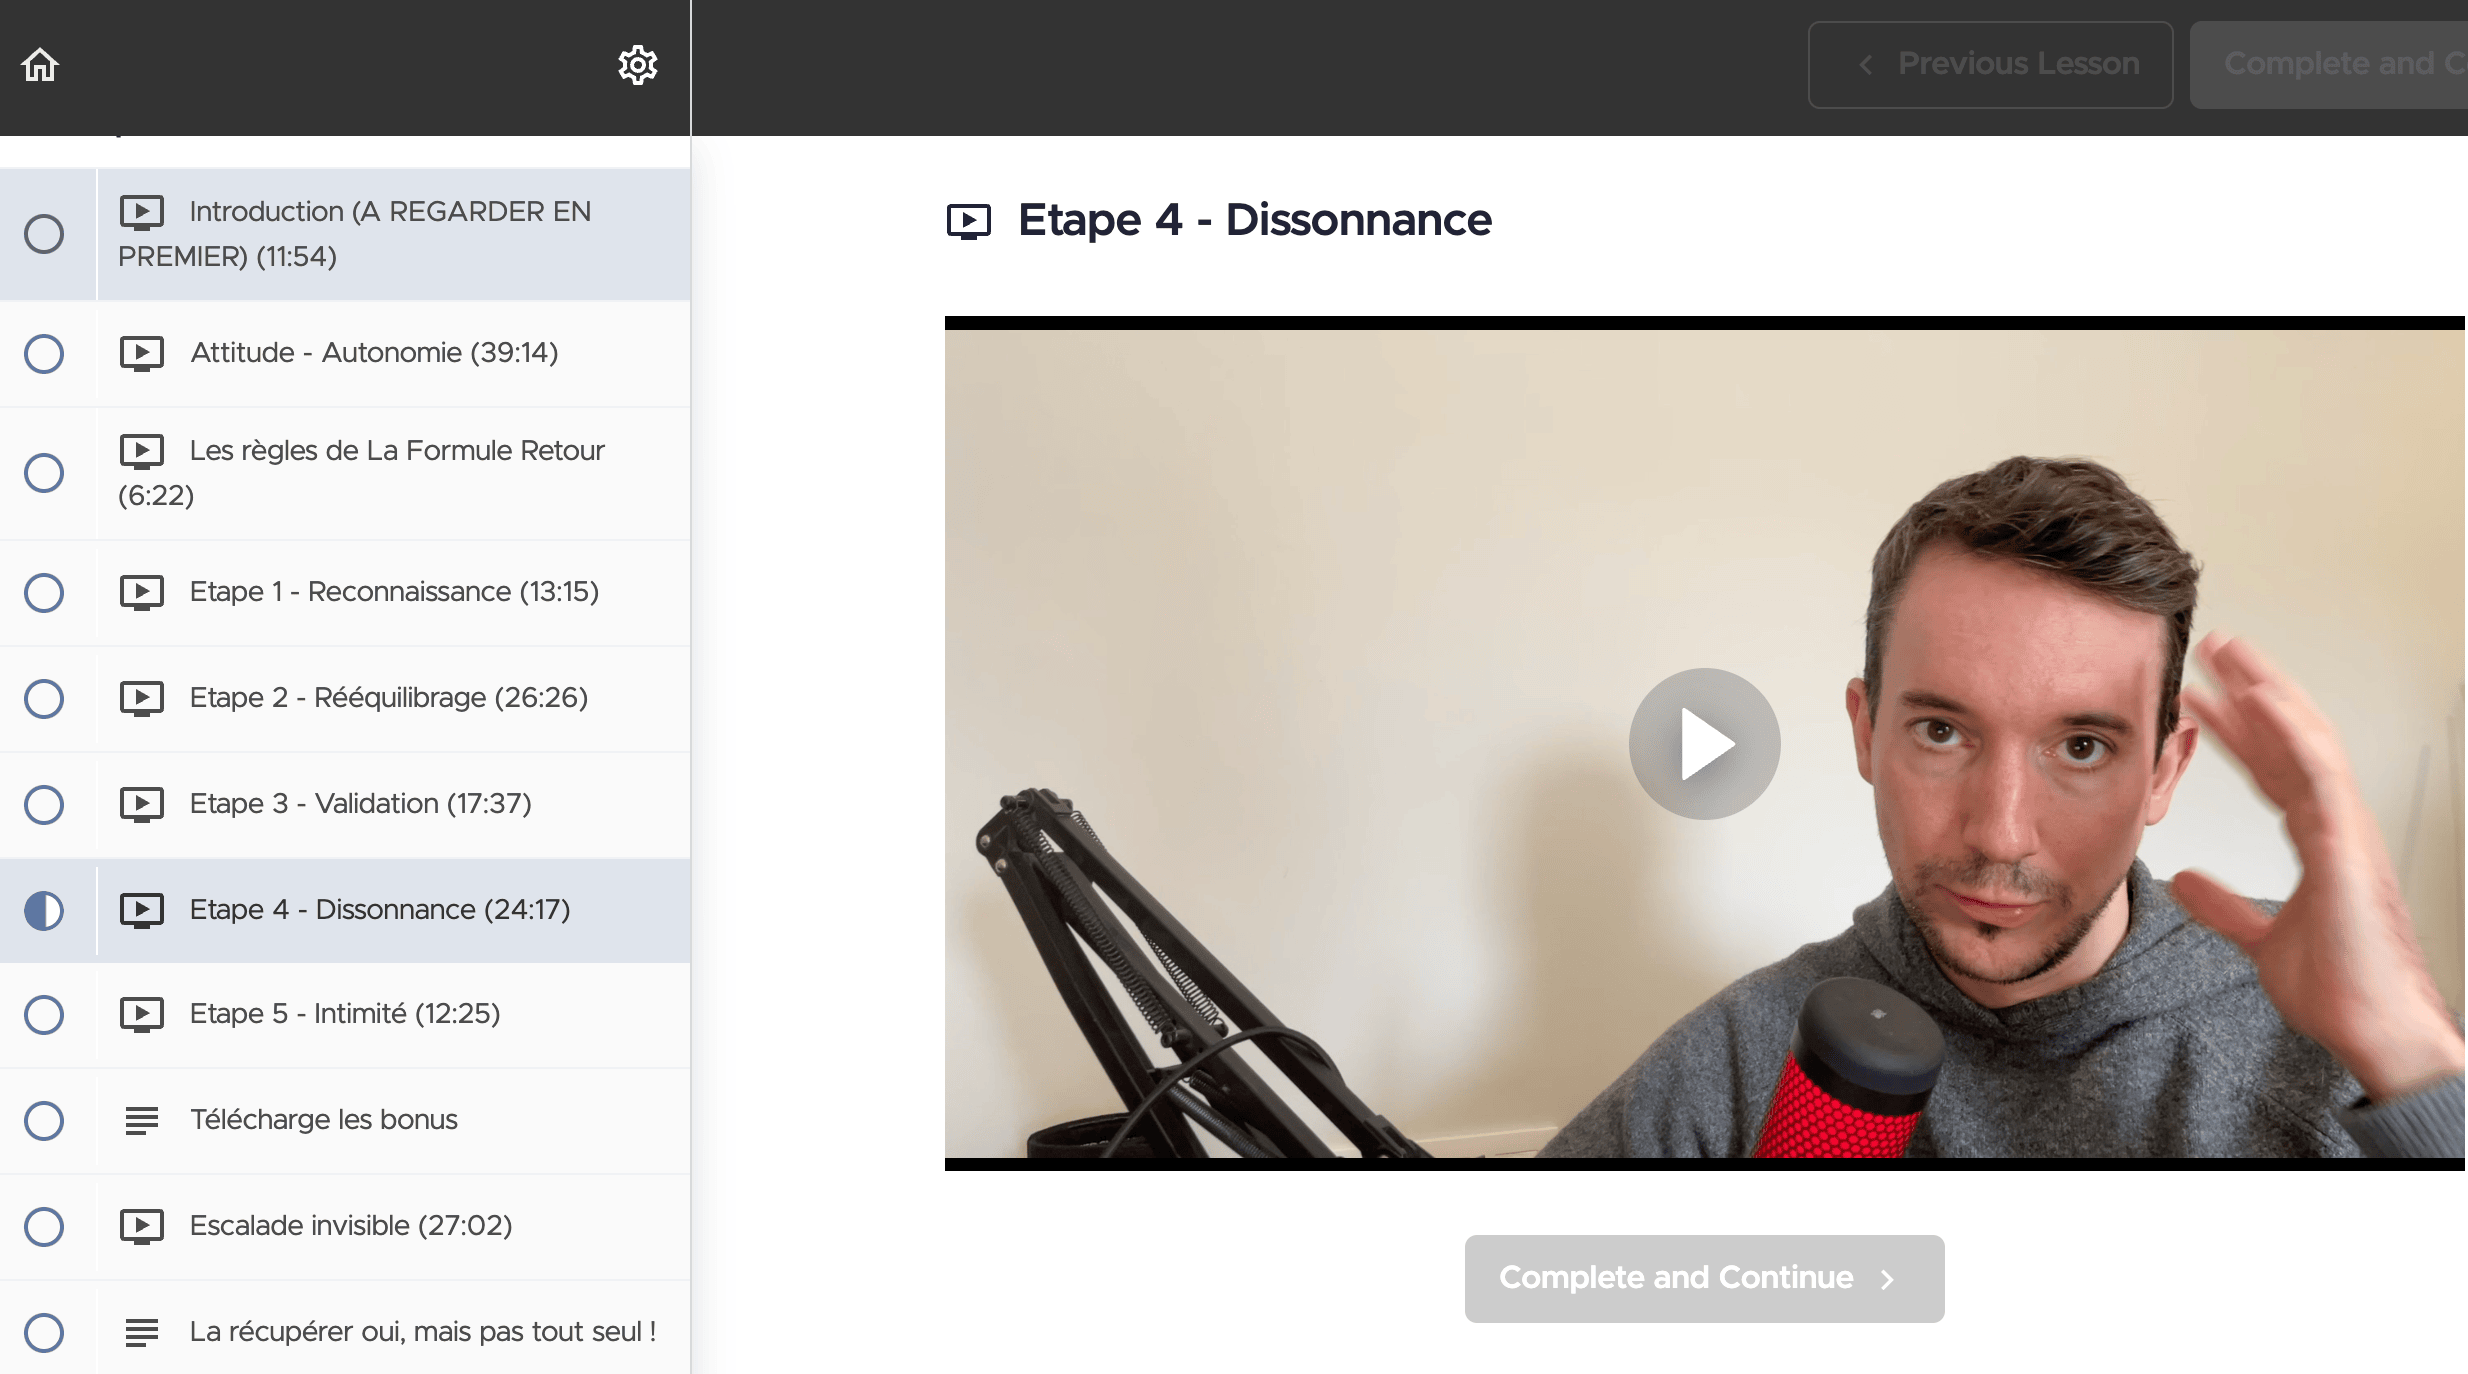The image size is (2468, 1374).
Task: Click Complete and Continue below the video
Action: click(x=1704, y=1278)
